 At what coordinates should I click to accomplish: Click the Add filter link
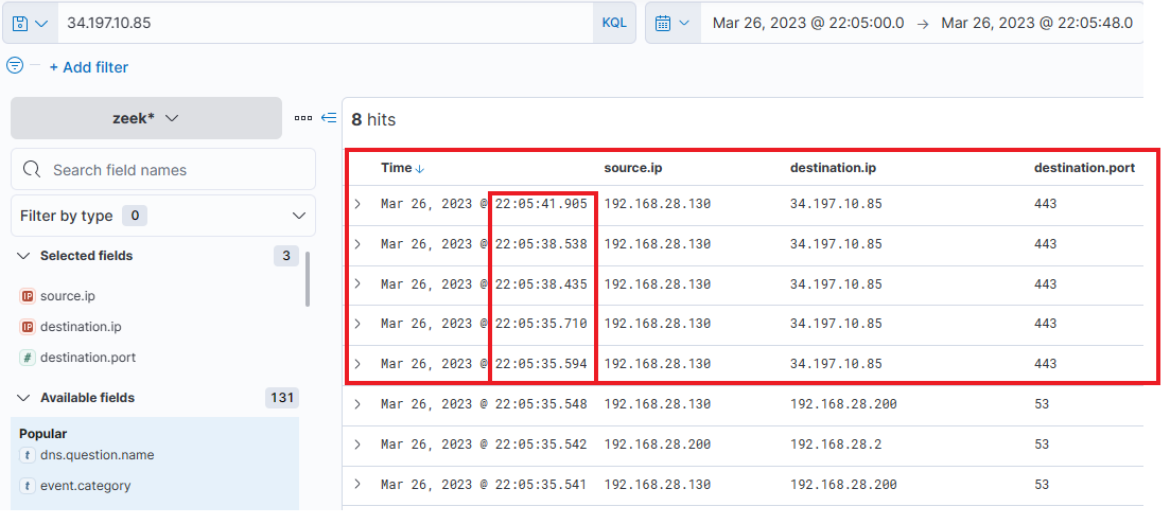(89, 67)
